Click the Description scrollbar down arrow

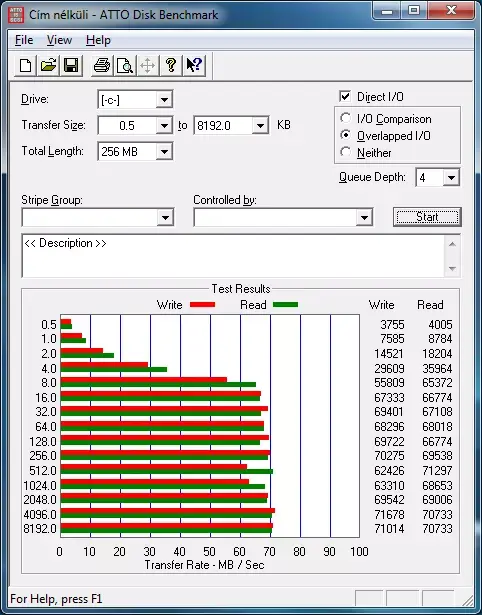(452, 269)
